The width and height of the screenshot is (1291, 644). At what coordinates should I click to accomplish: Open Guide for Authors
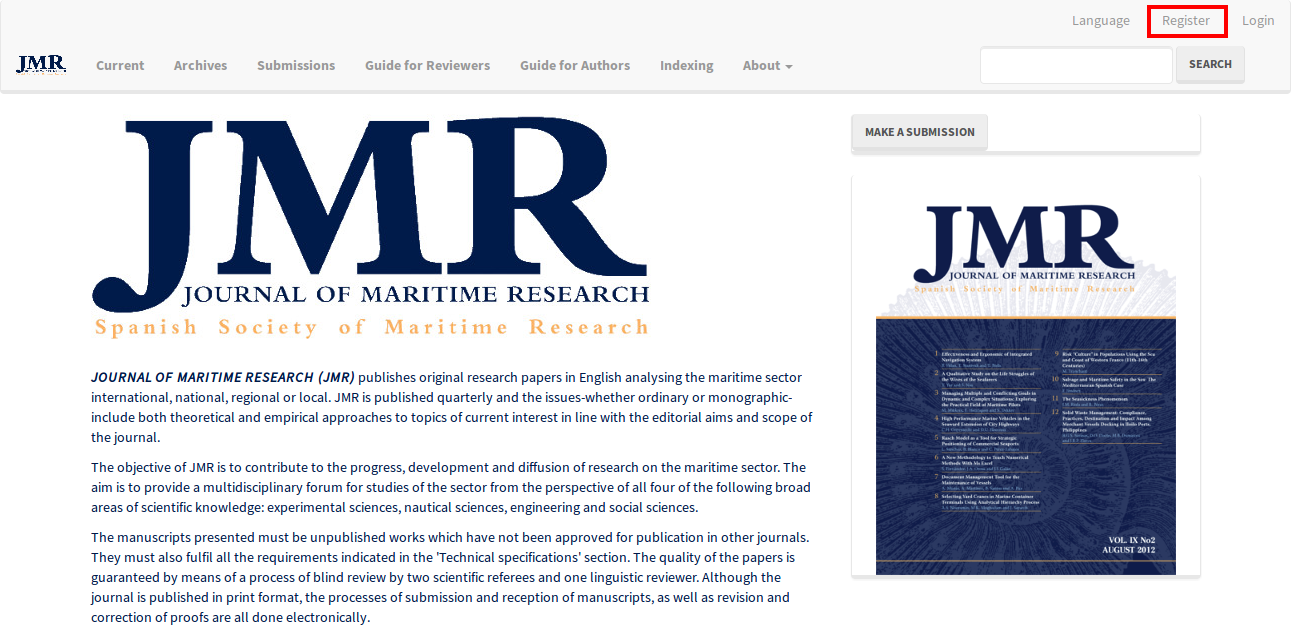click(x=575, y=65)
